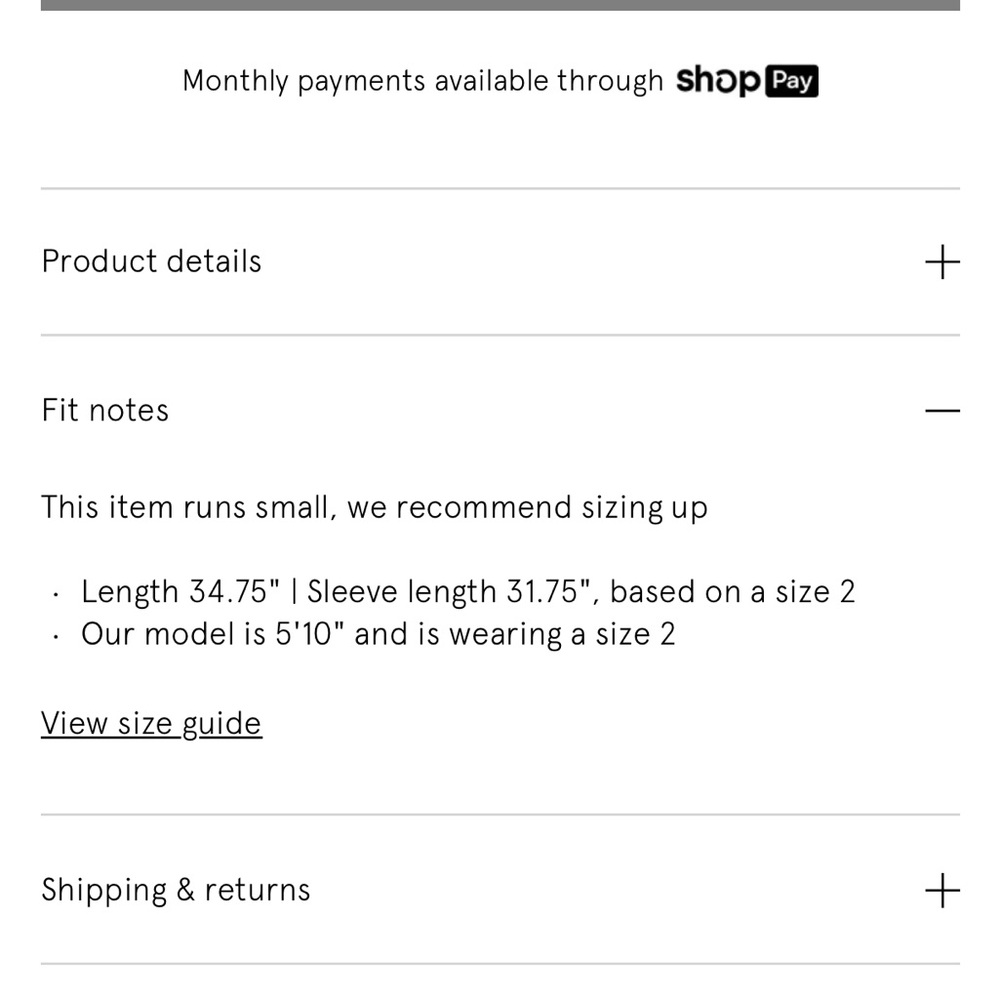Viewport: 1000px width, 1000px height.
Task: Toggle the Fit notes section heading
Action: [105, 410]
